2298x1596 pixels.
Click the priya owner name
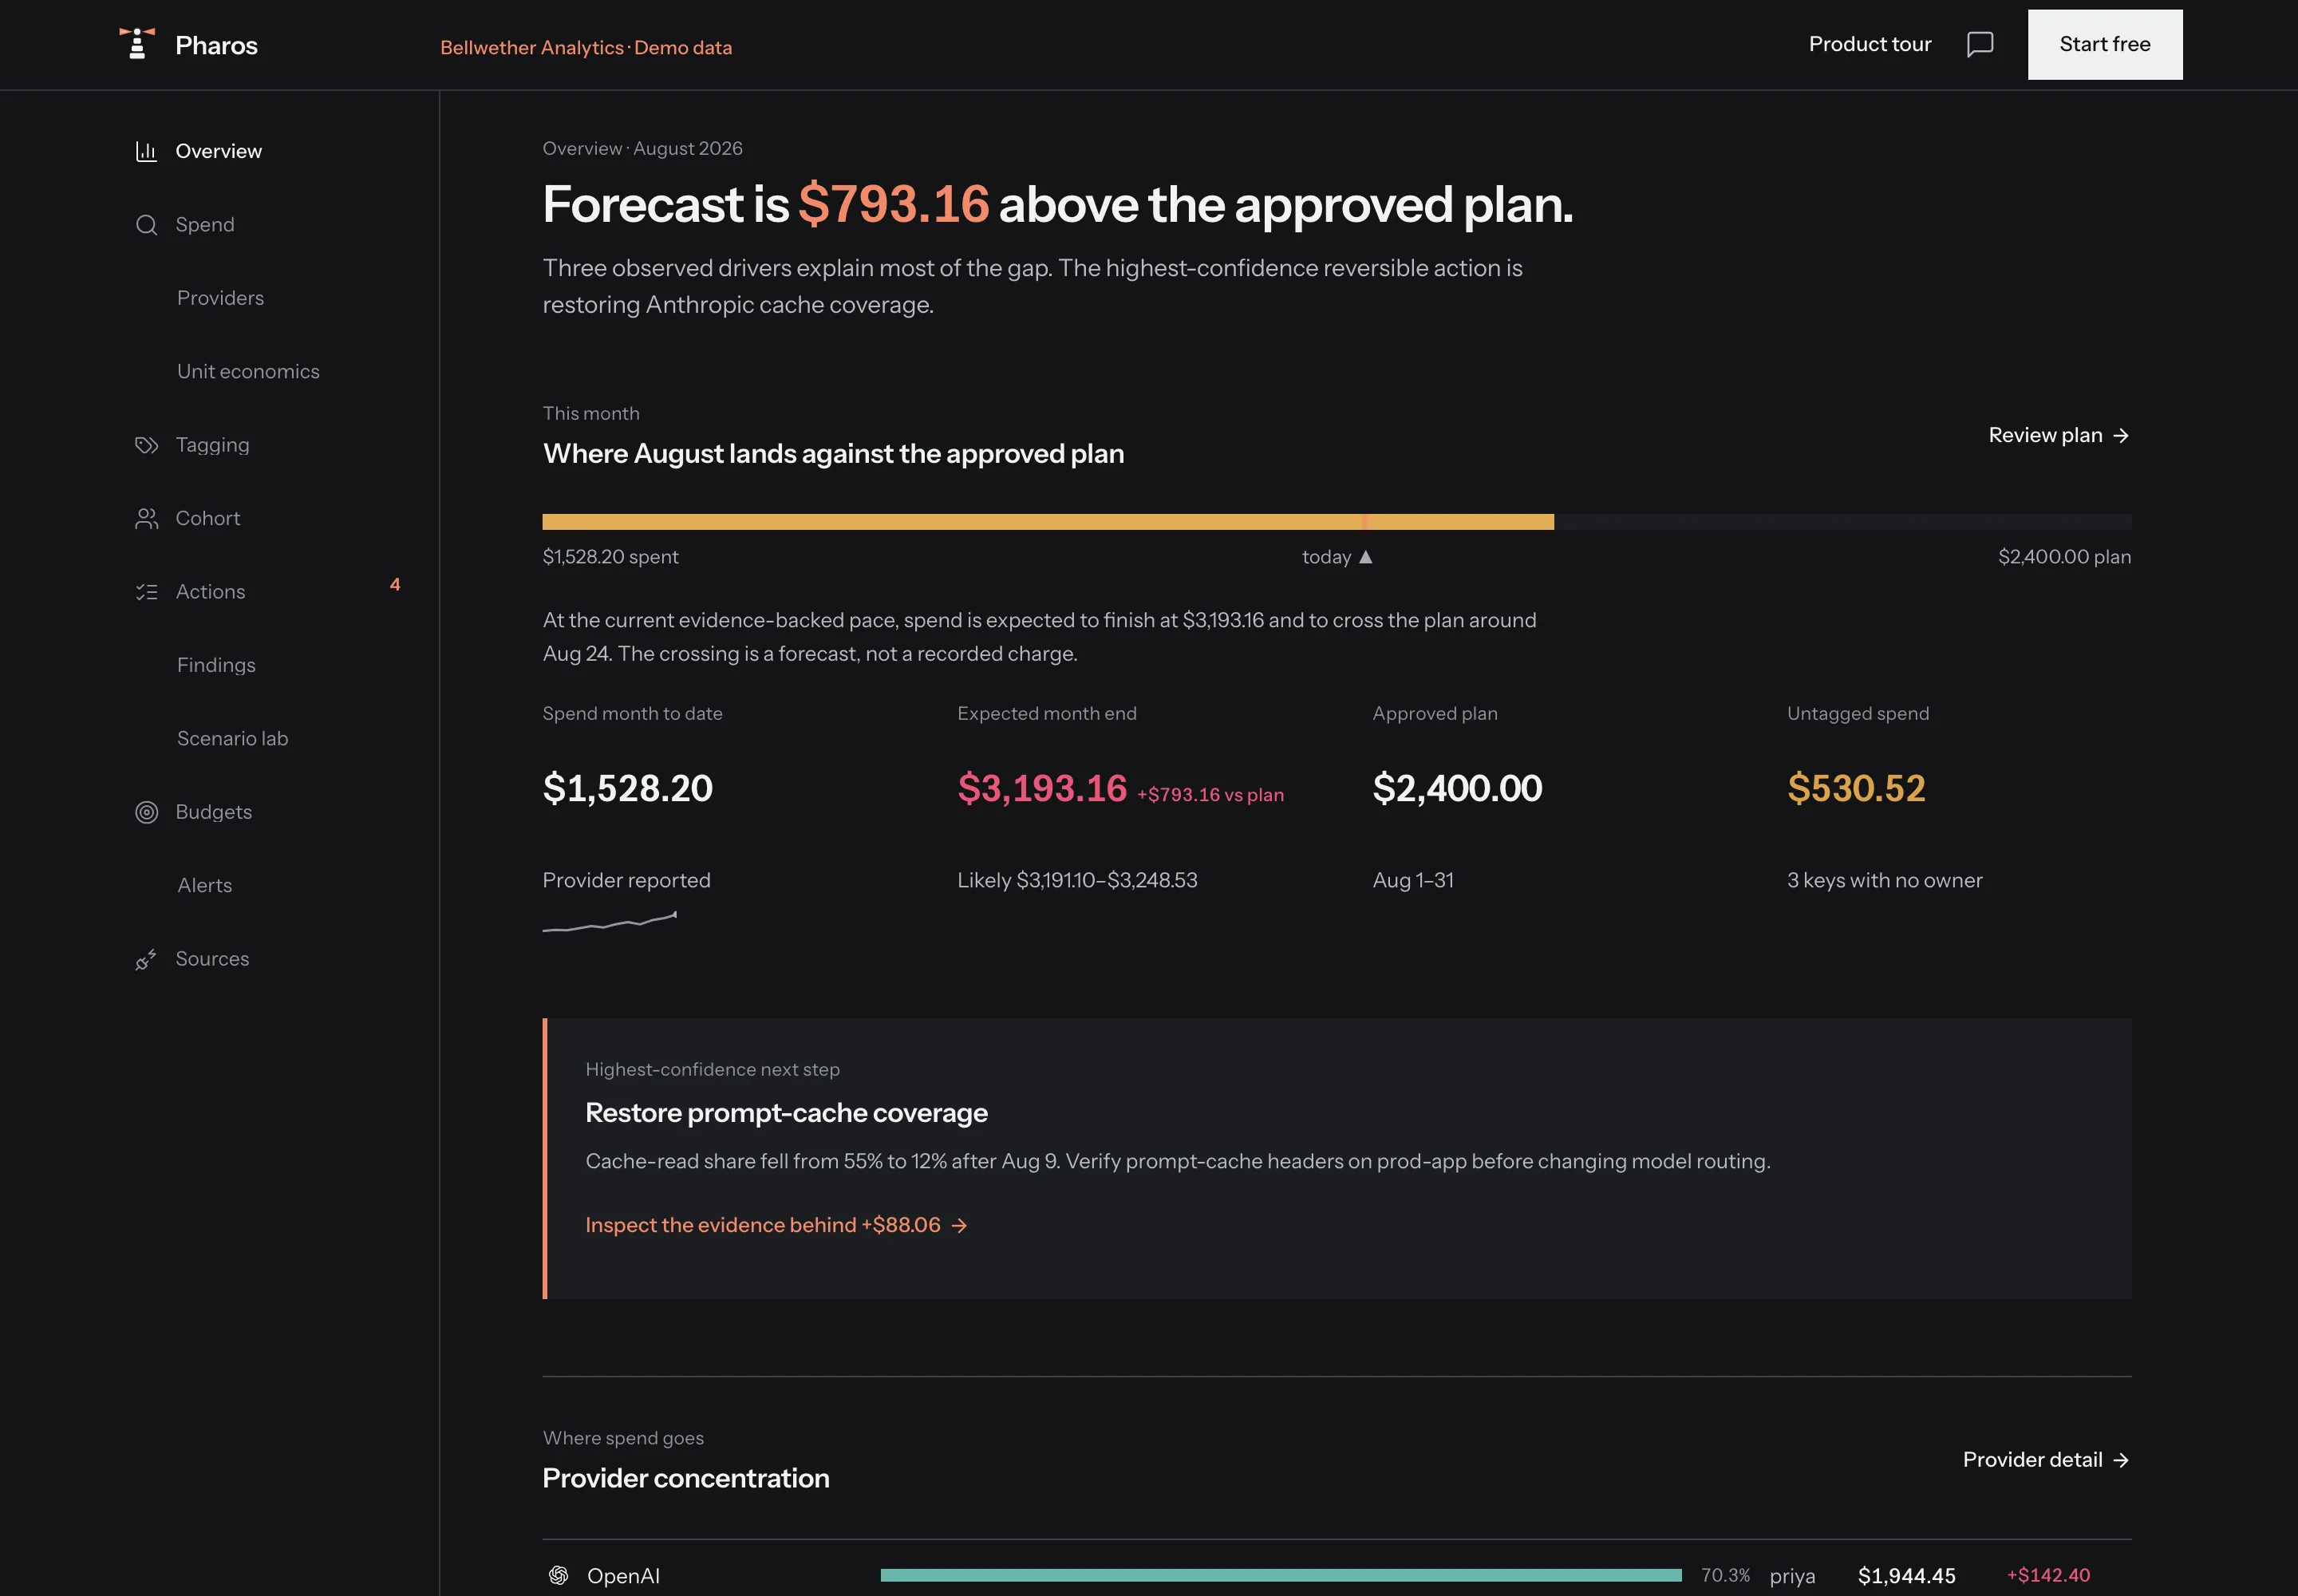[1792, 1576]
